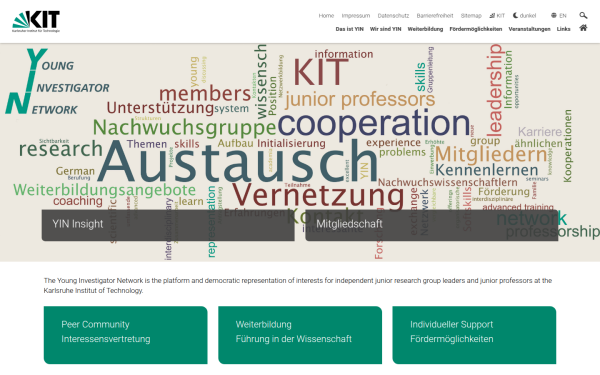
Task: Select the Links menu item
Action: click(x=563, y=29)
